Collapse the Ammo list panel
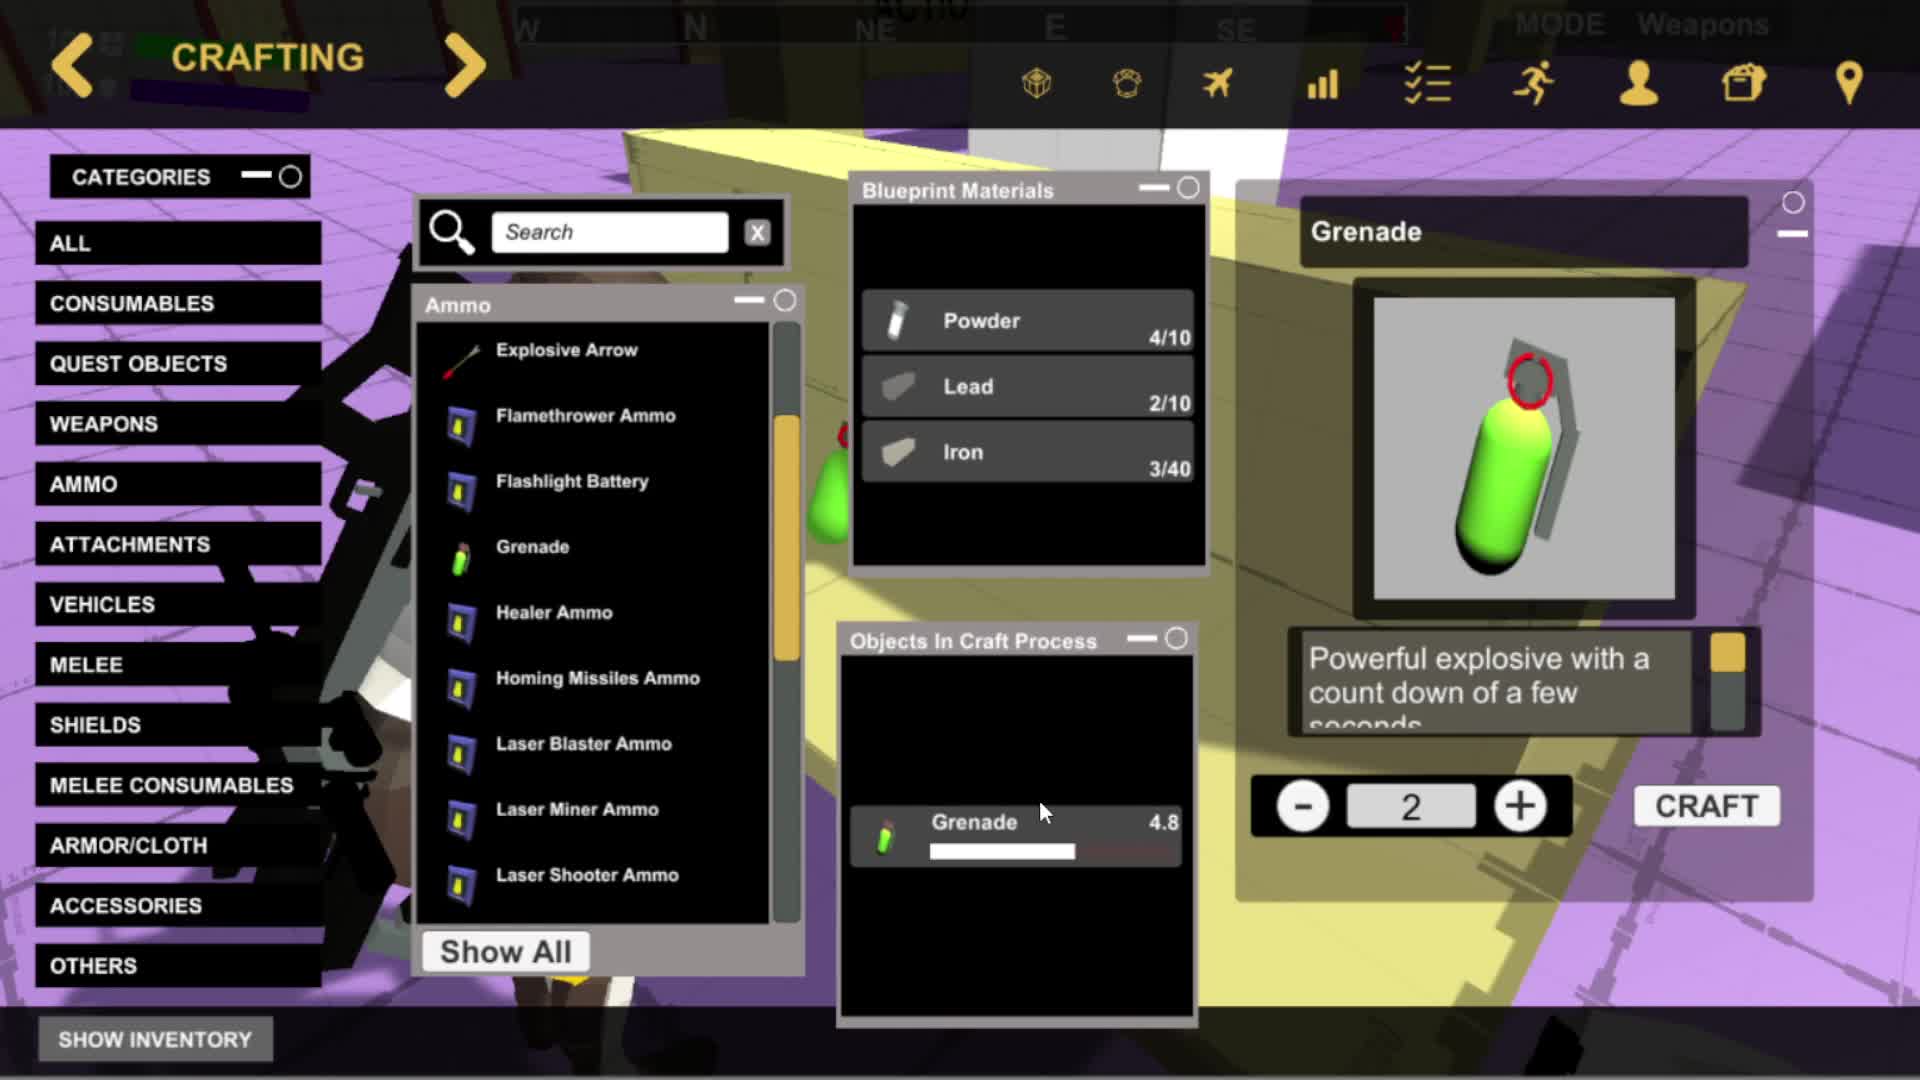1920x1080 pixels. [x=748, y=300]
